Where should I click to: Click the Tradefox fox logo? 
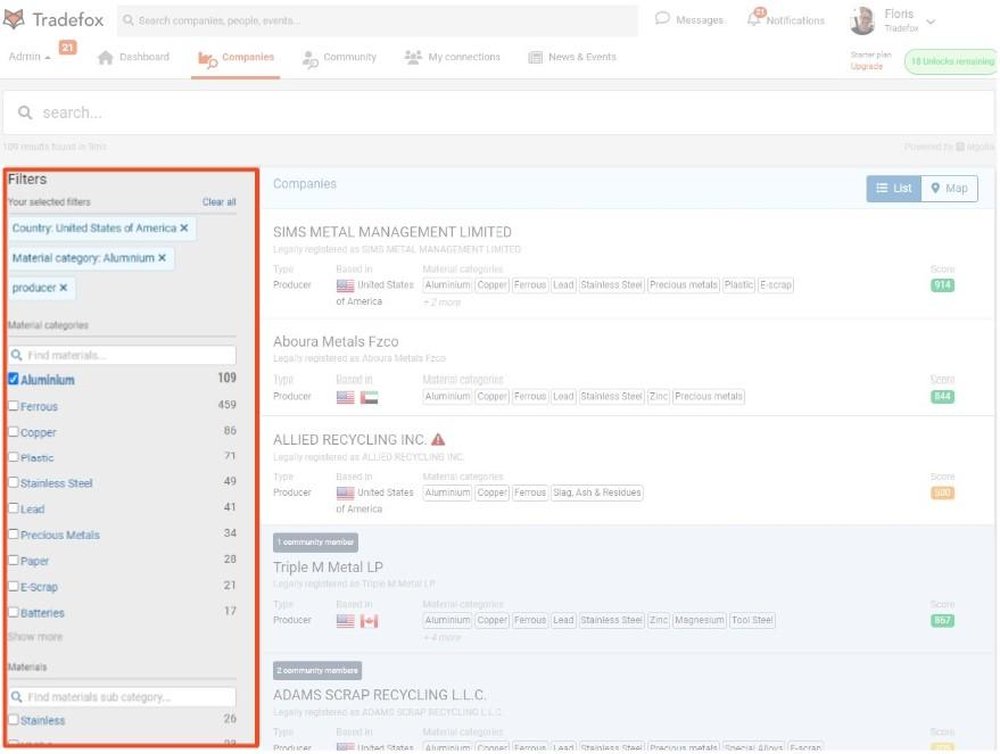pos(14,19)
